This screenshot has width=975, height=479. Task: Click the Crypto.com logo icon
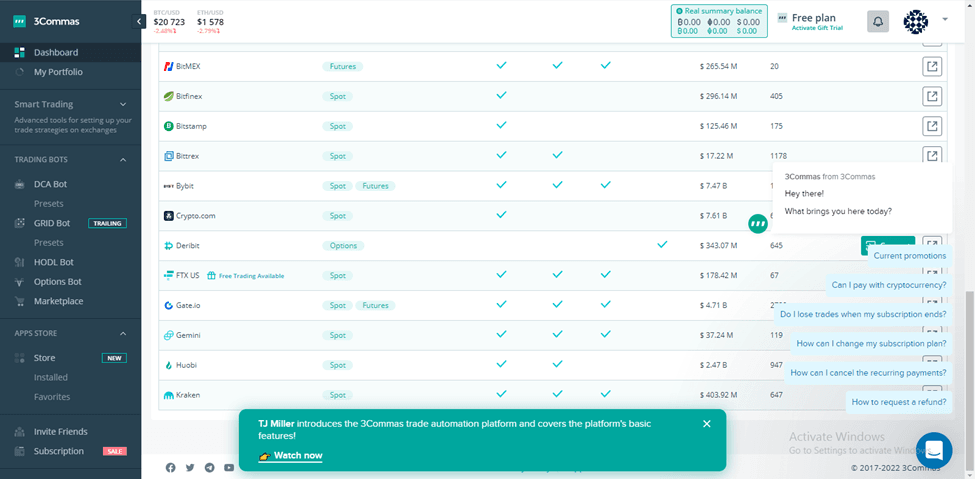coord(168,216)
